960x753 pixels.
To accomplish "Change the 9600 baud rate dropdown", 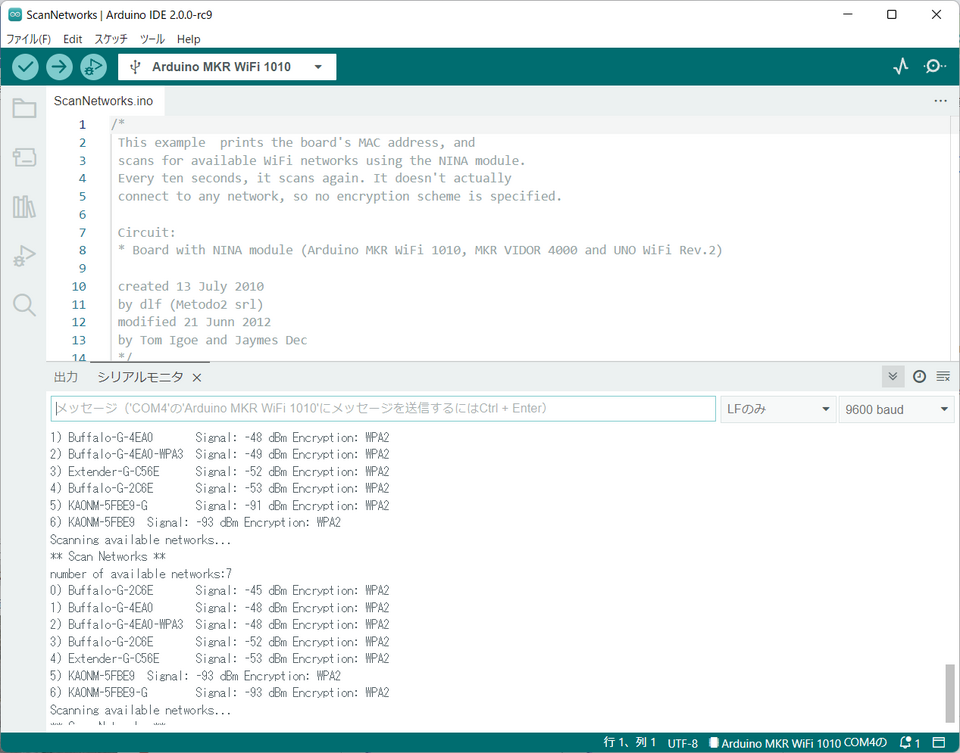I will [896, 409].
